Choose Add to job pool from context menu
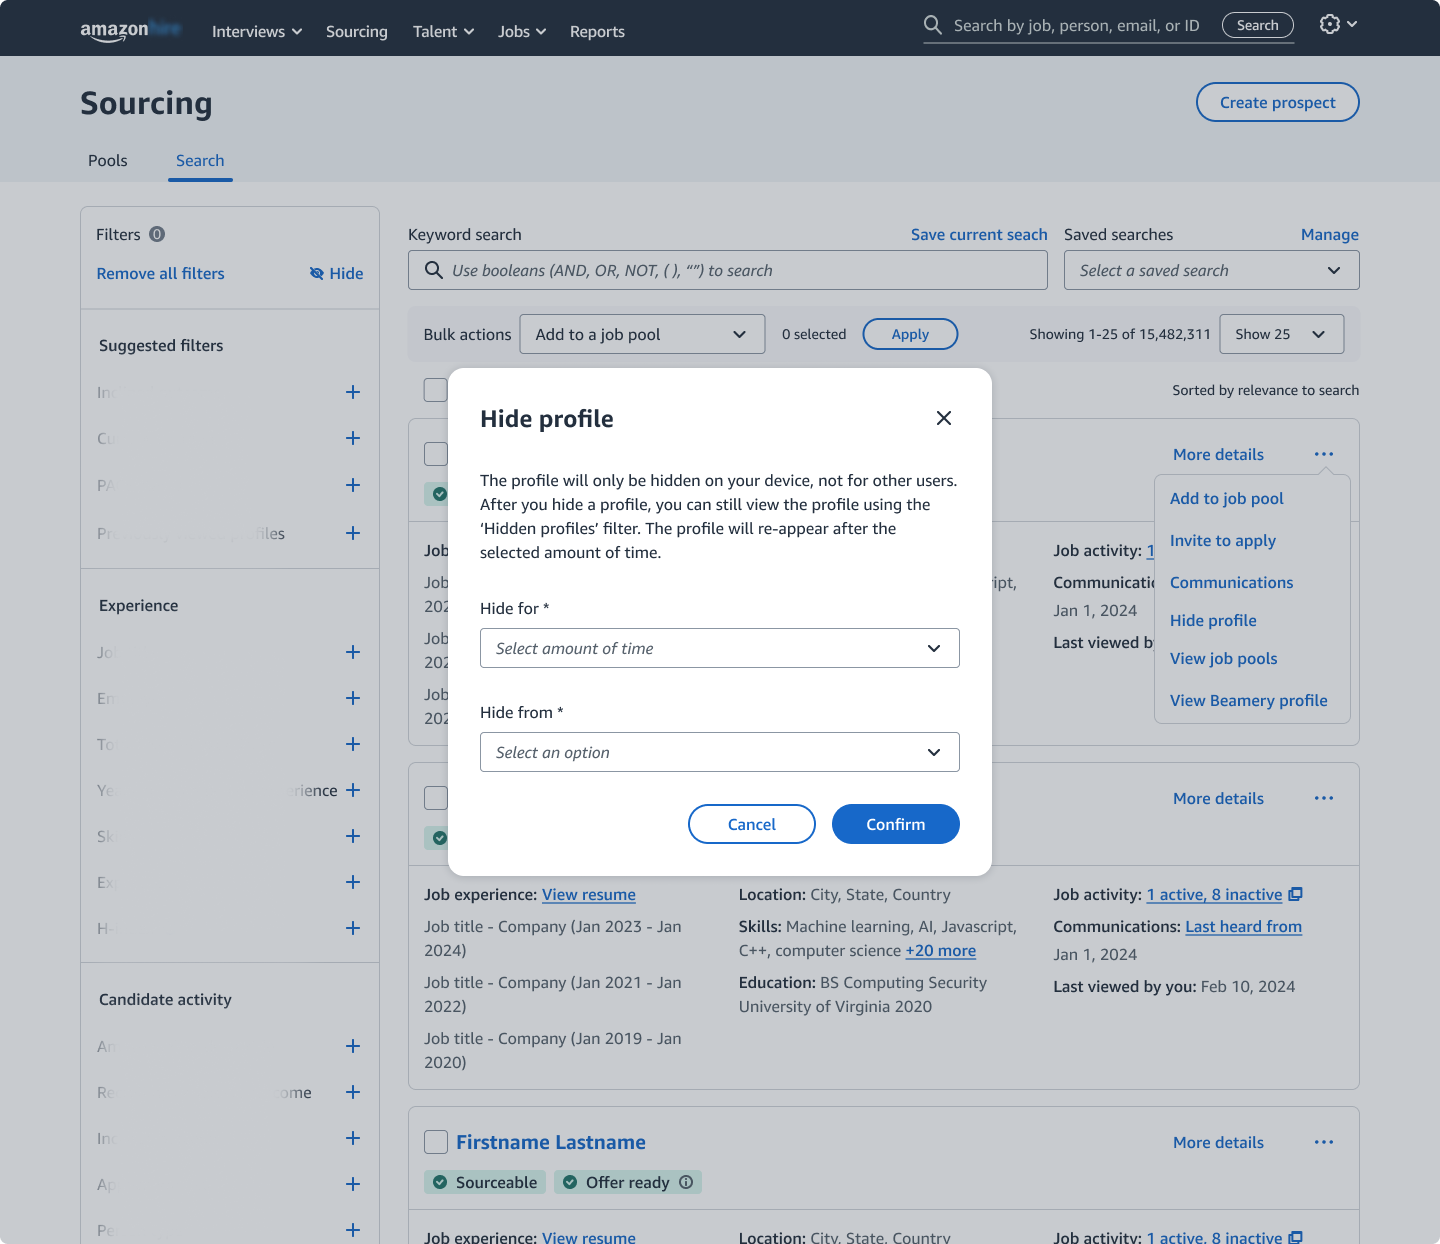Image resolution: width=1440 pixels, height=1244 pixels. click(1227, 498)
